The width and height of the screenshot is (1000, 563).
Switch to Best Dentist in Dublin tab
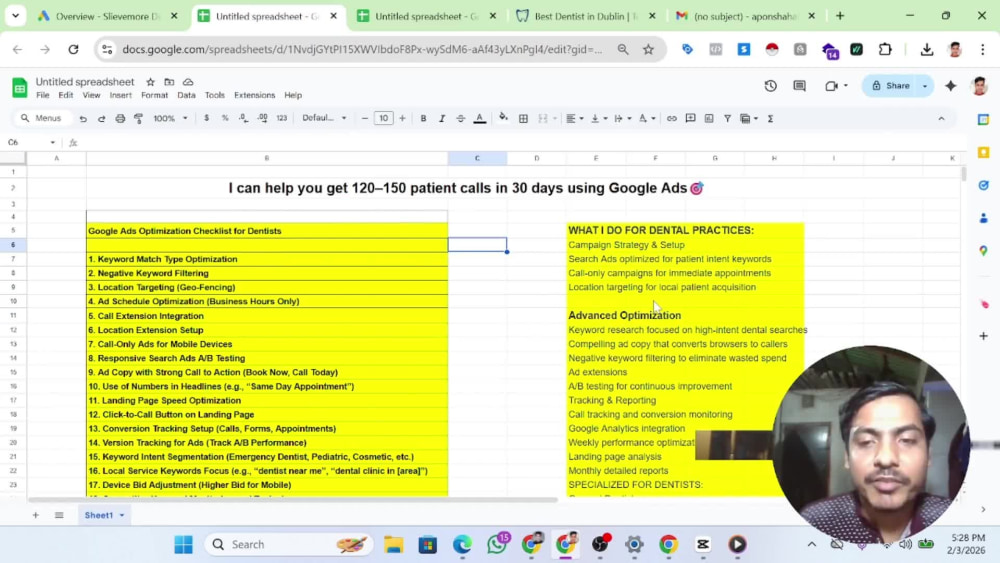pyautogui.click(x=585, y=16)
